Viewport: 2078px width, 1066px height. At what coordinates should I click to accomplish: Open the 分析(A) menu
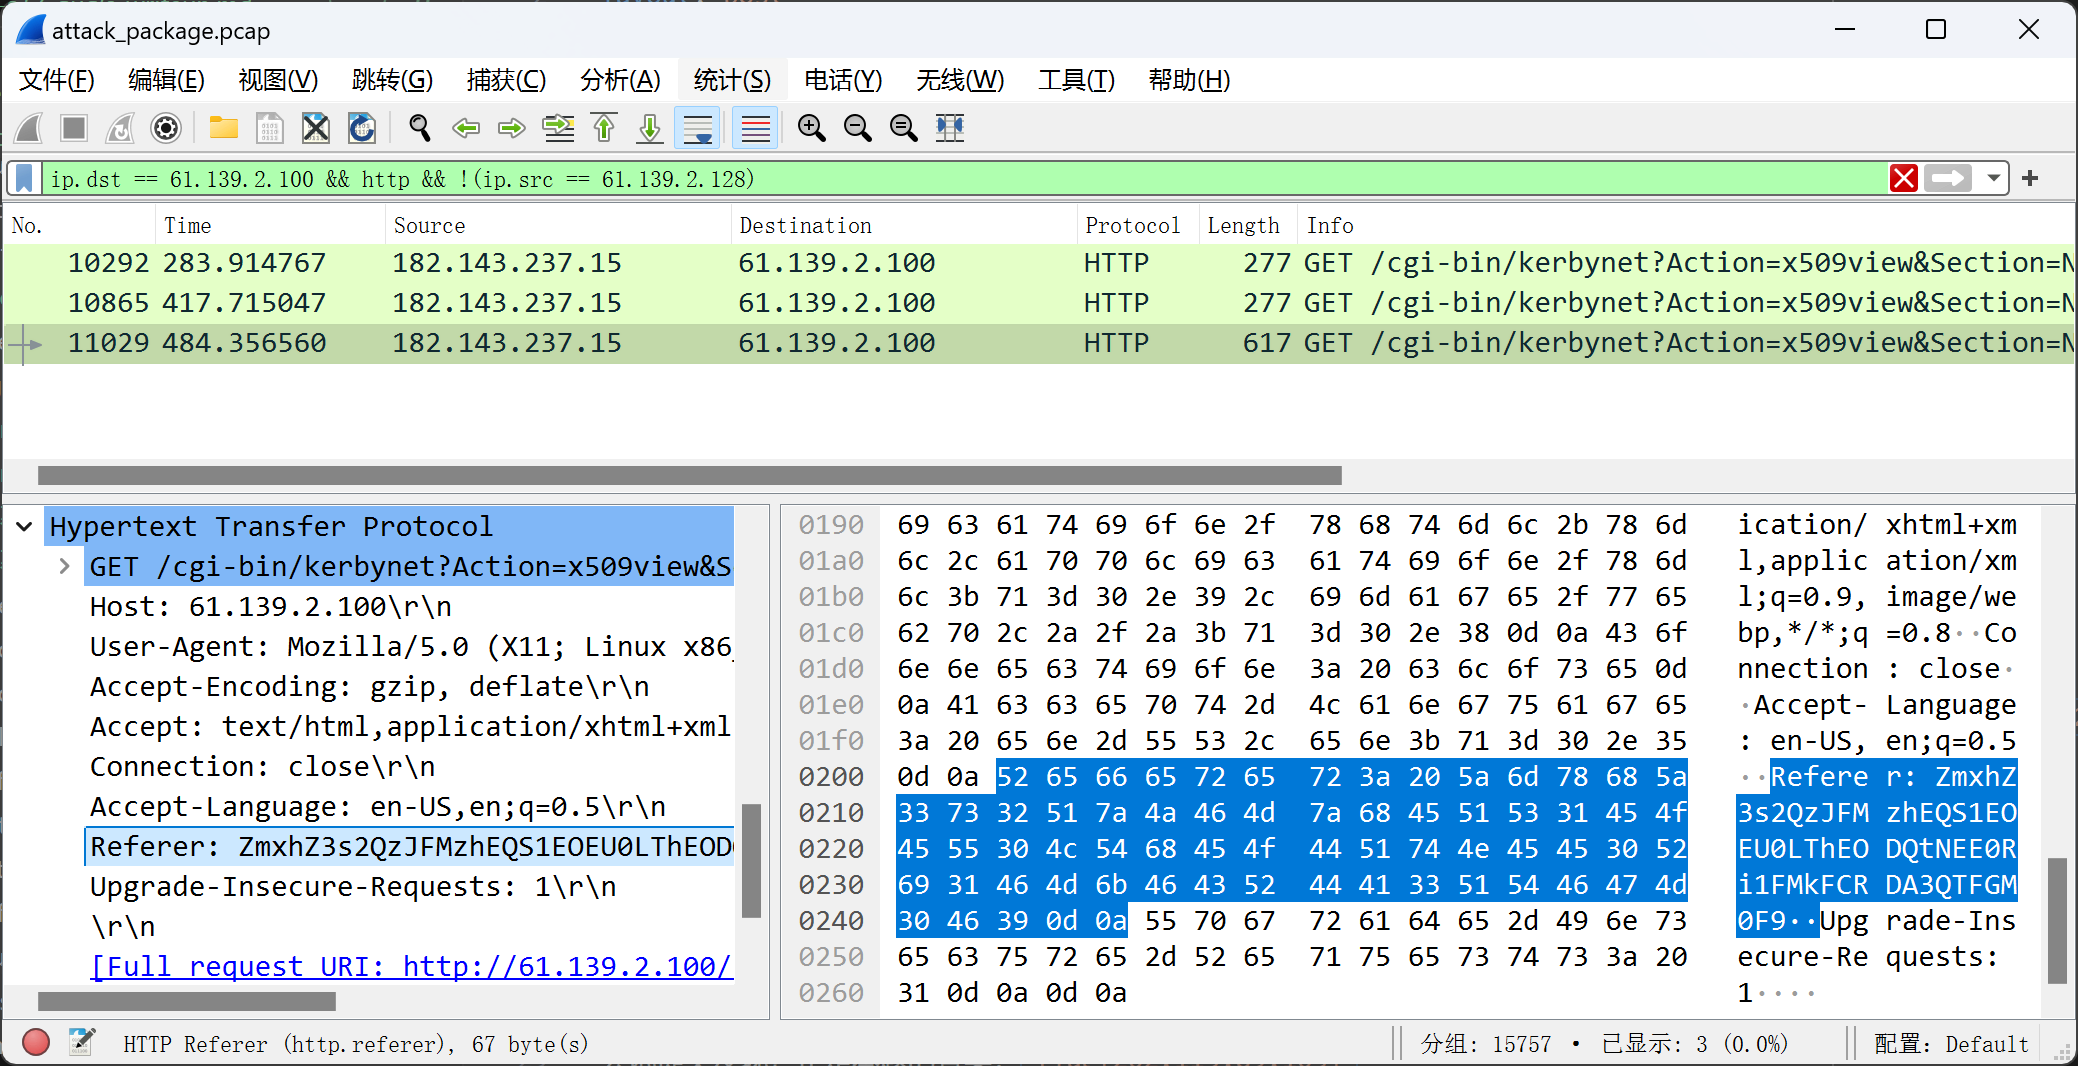tap(620, 80)
